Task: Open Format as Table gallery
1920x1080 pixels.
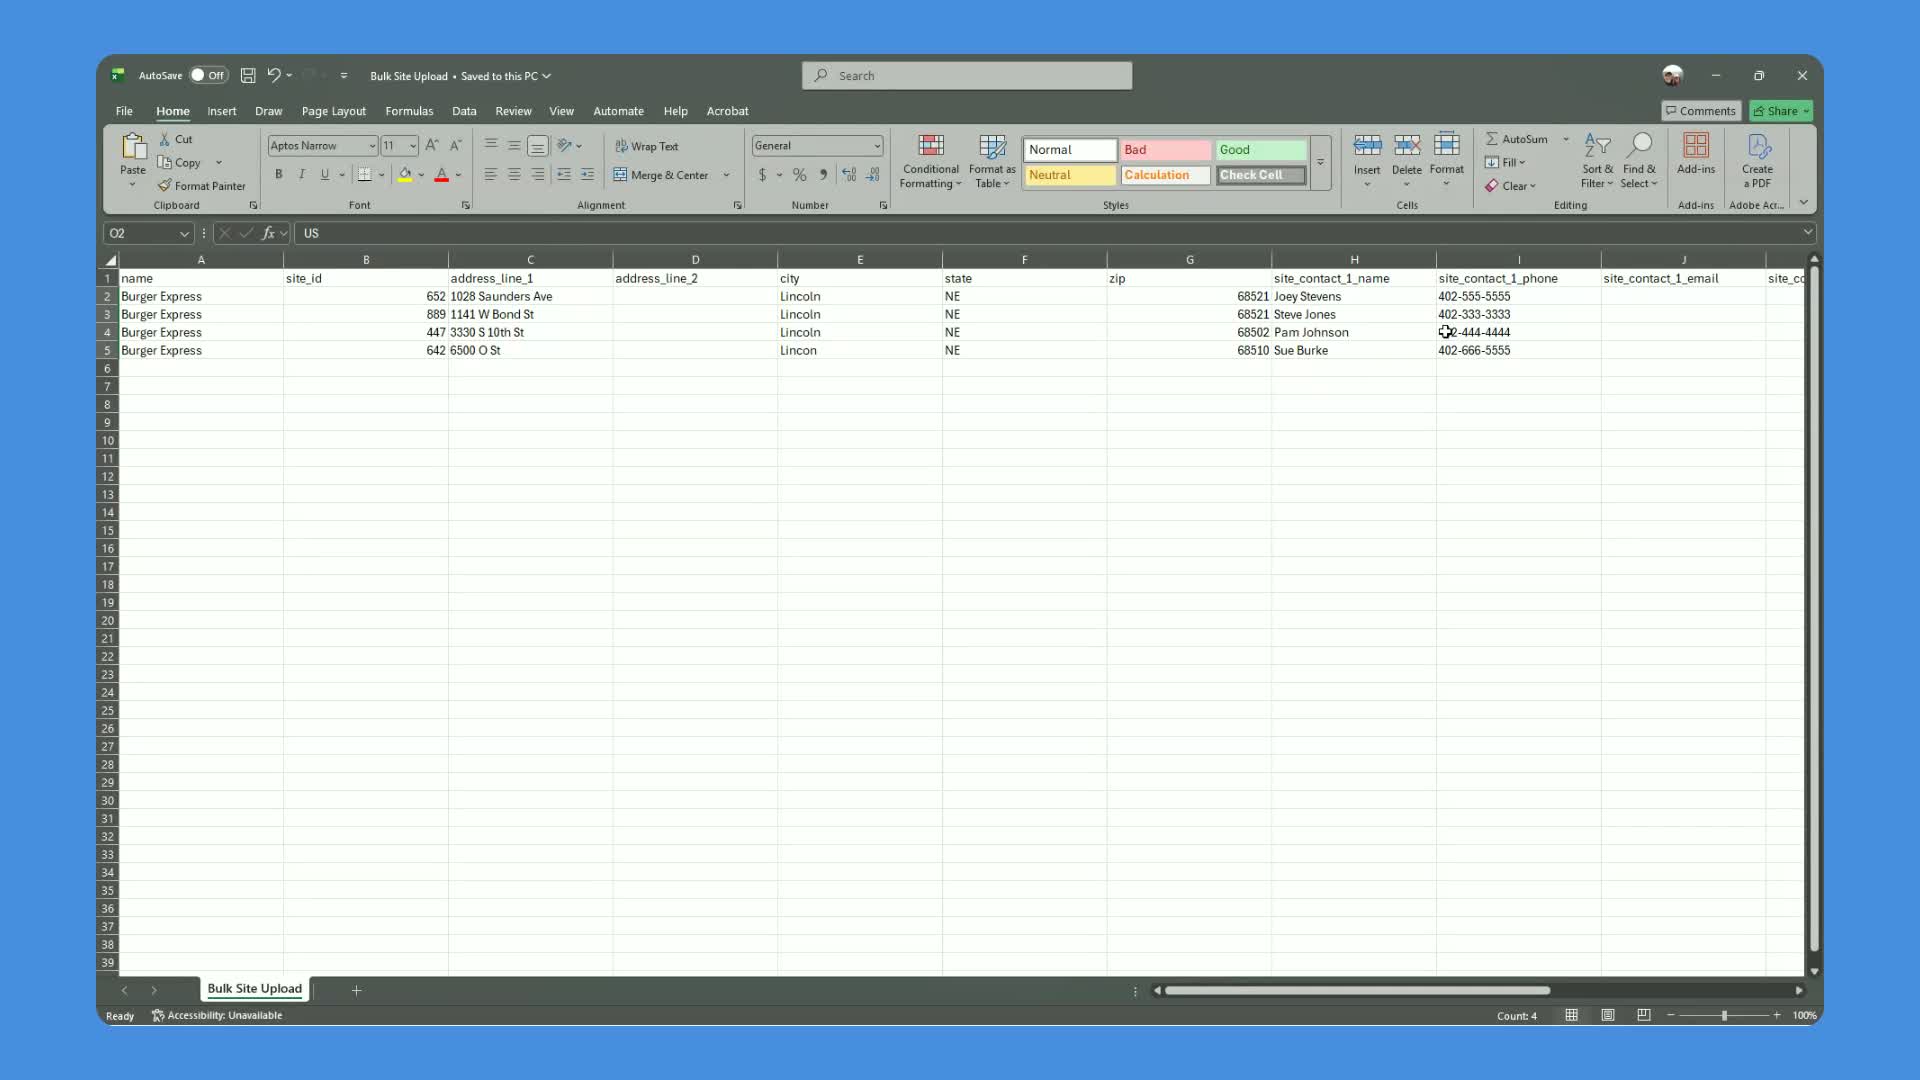Action: (x=992, y=161)
